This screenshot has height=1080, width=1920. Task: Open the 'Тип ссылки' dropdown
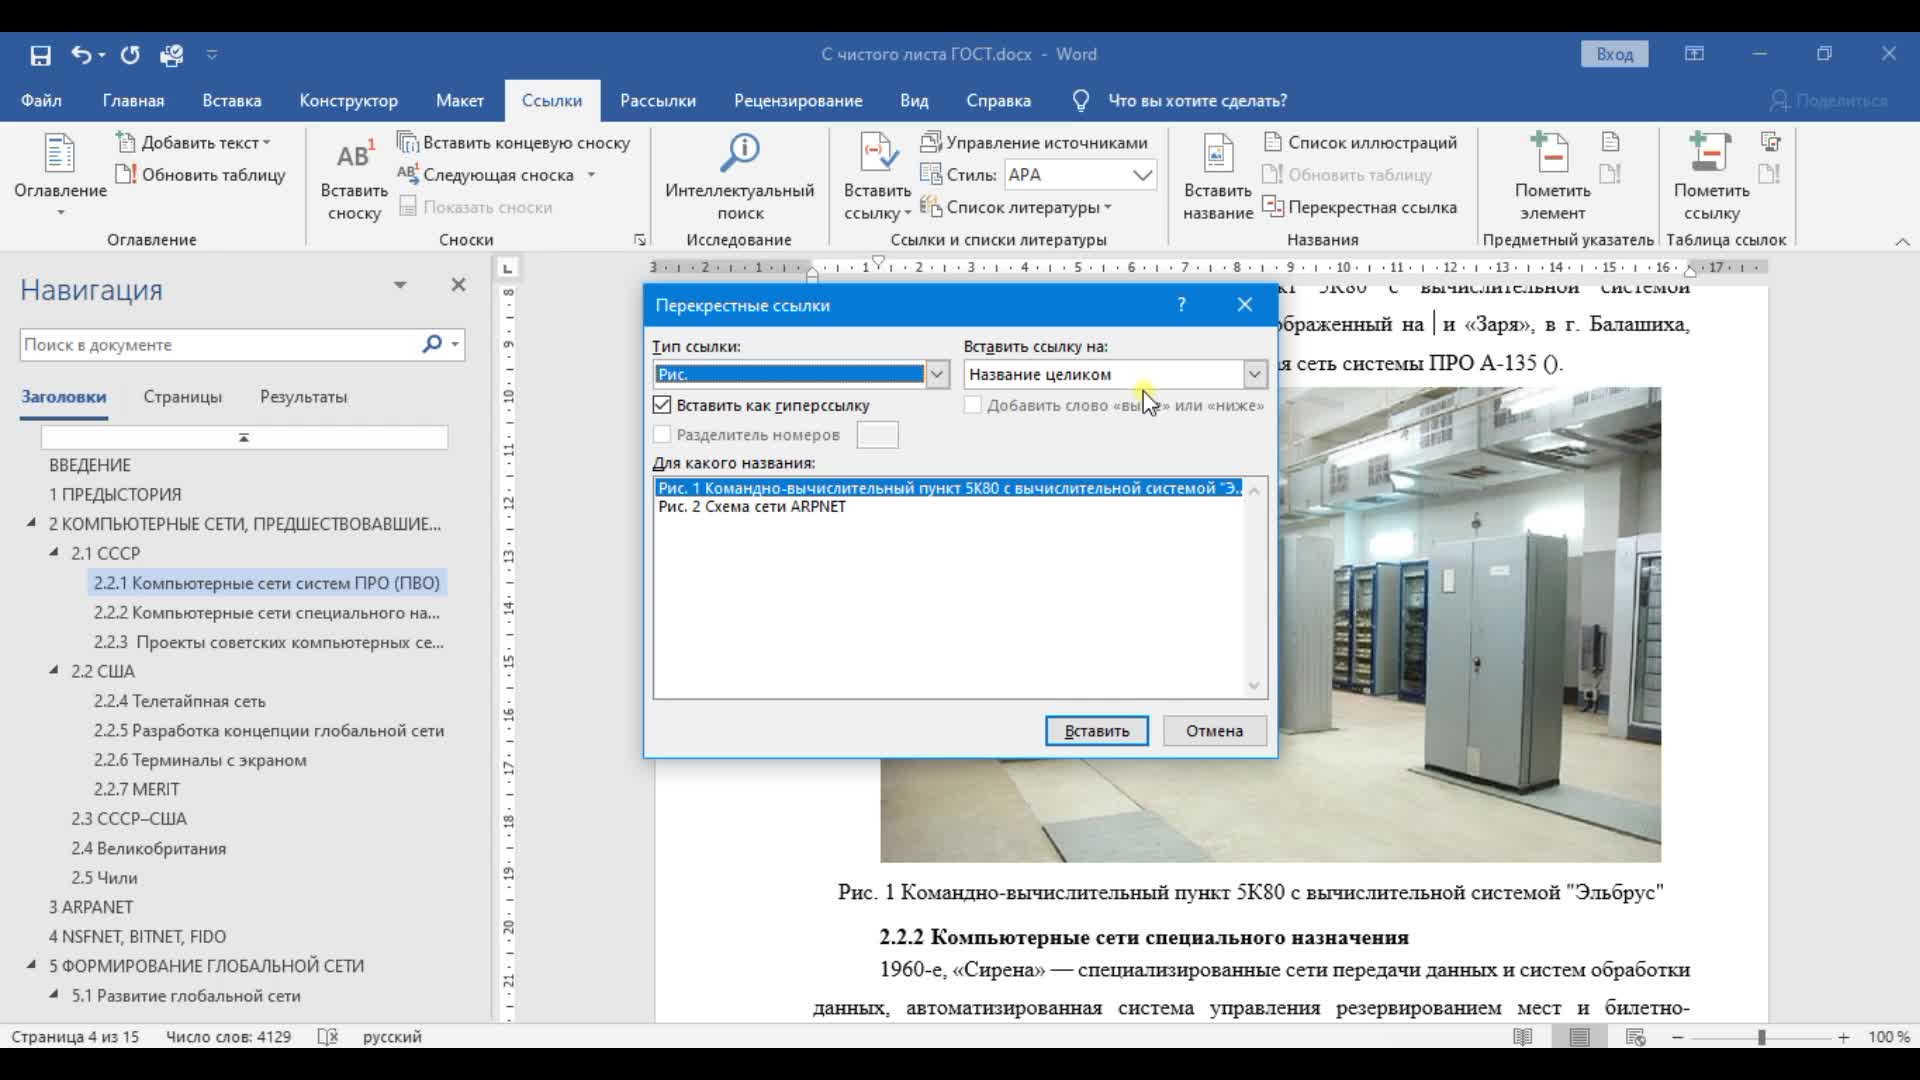tap(937, 374)
